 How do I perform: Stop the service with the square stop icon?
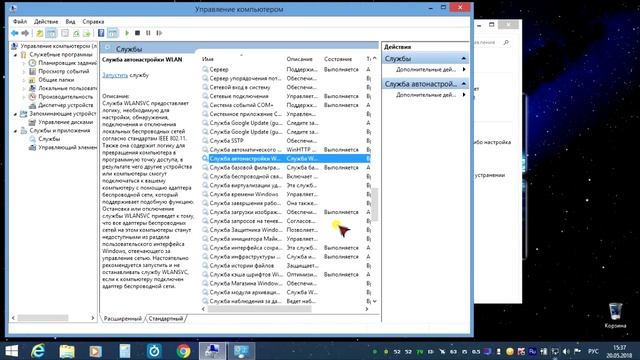[x=138, y=33]
